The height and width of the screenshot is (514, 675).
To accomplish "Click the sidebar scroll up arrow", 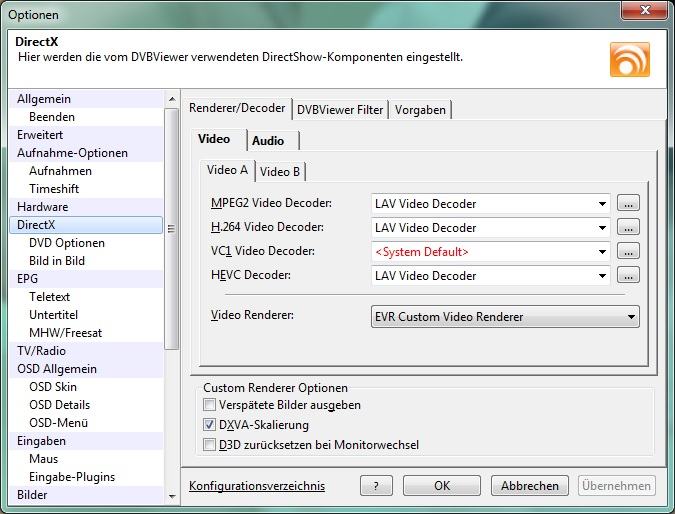I will [x=172, y=99].
